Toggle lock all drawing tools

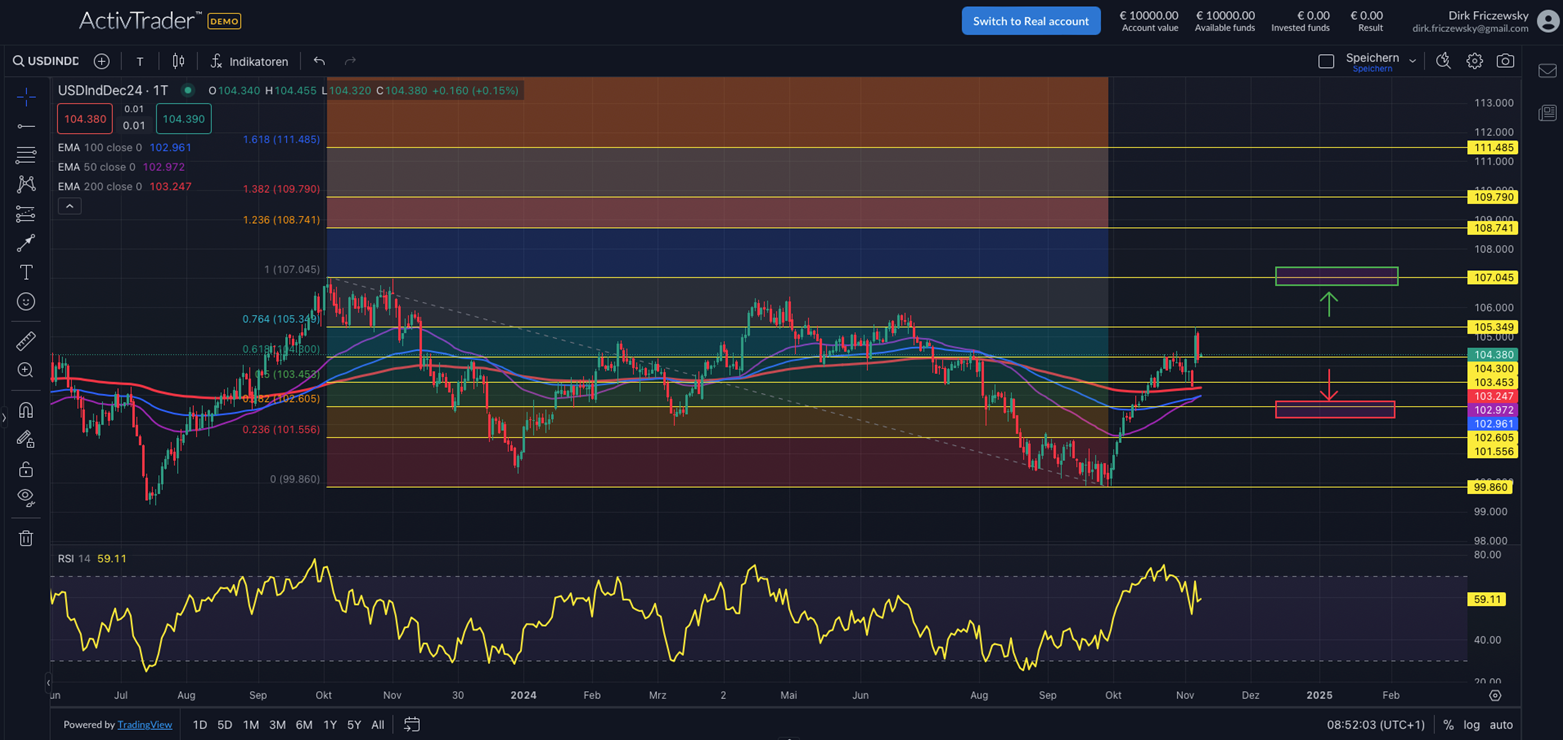[26, 468]
